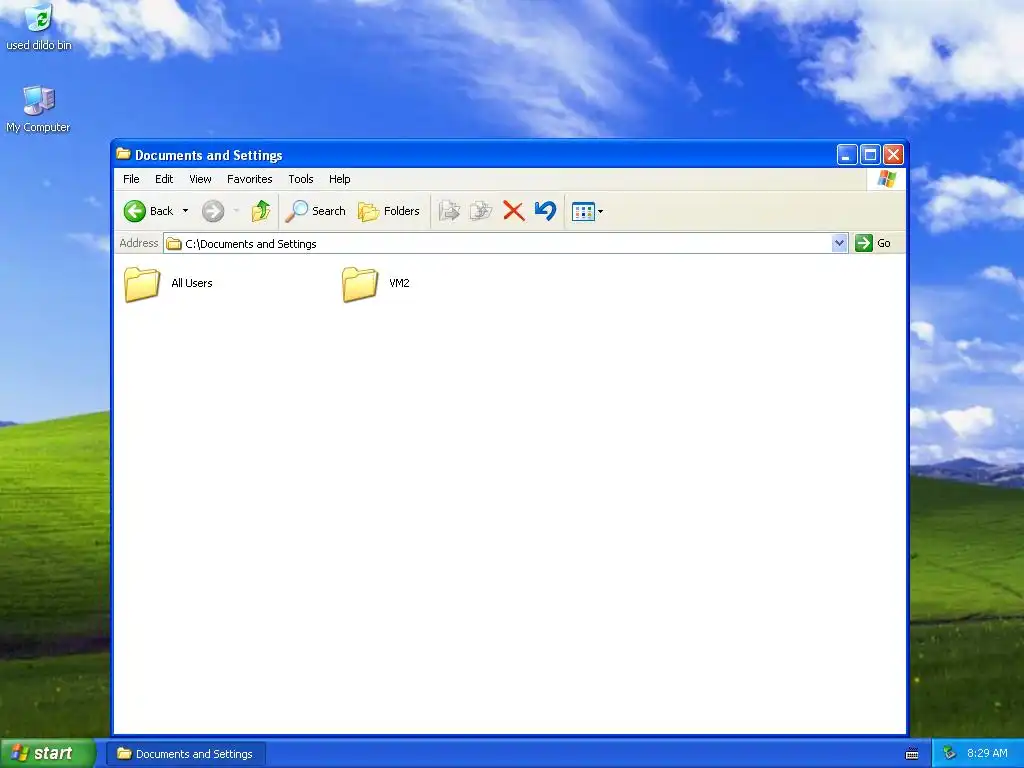Image resolution: width=1024 pixels, height=768 pixels.
Task: Click the folder icon in window title bar
Action: coord(123,154)
